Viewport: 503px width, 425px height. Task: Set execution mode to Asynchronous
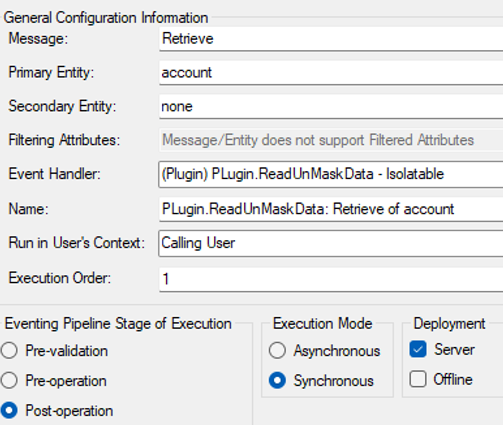coord(277,351)
